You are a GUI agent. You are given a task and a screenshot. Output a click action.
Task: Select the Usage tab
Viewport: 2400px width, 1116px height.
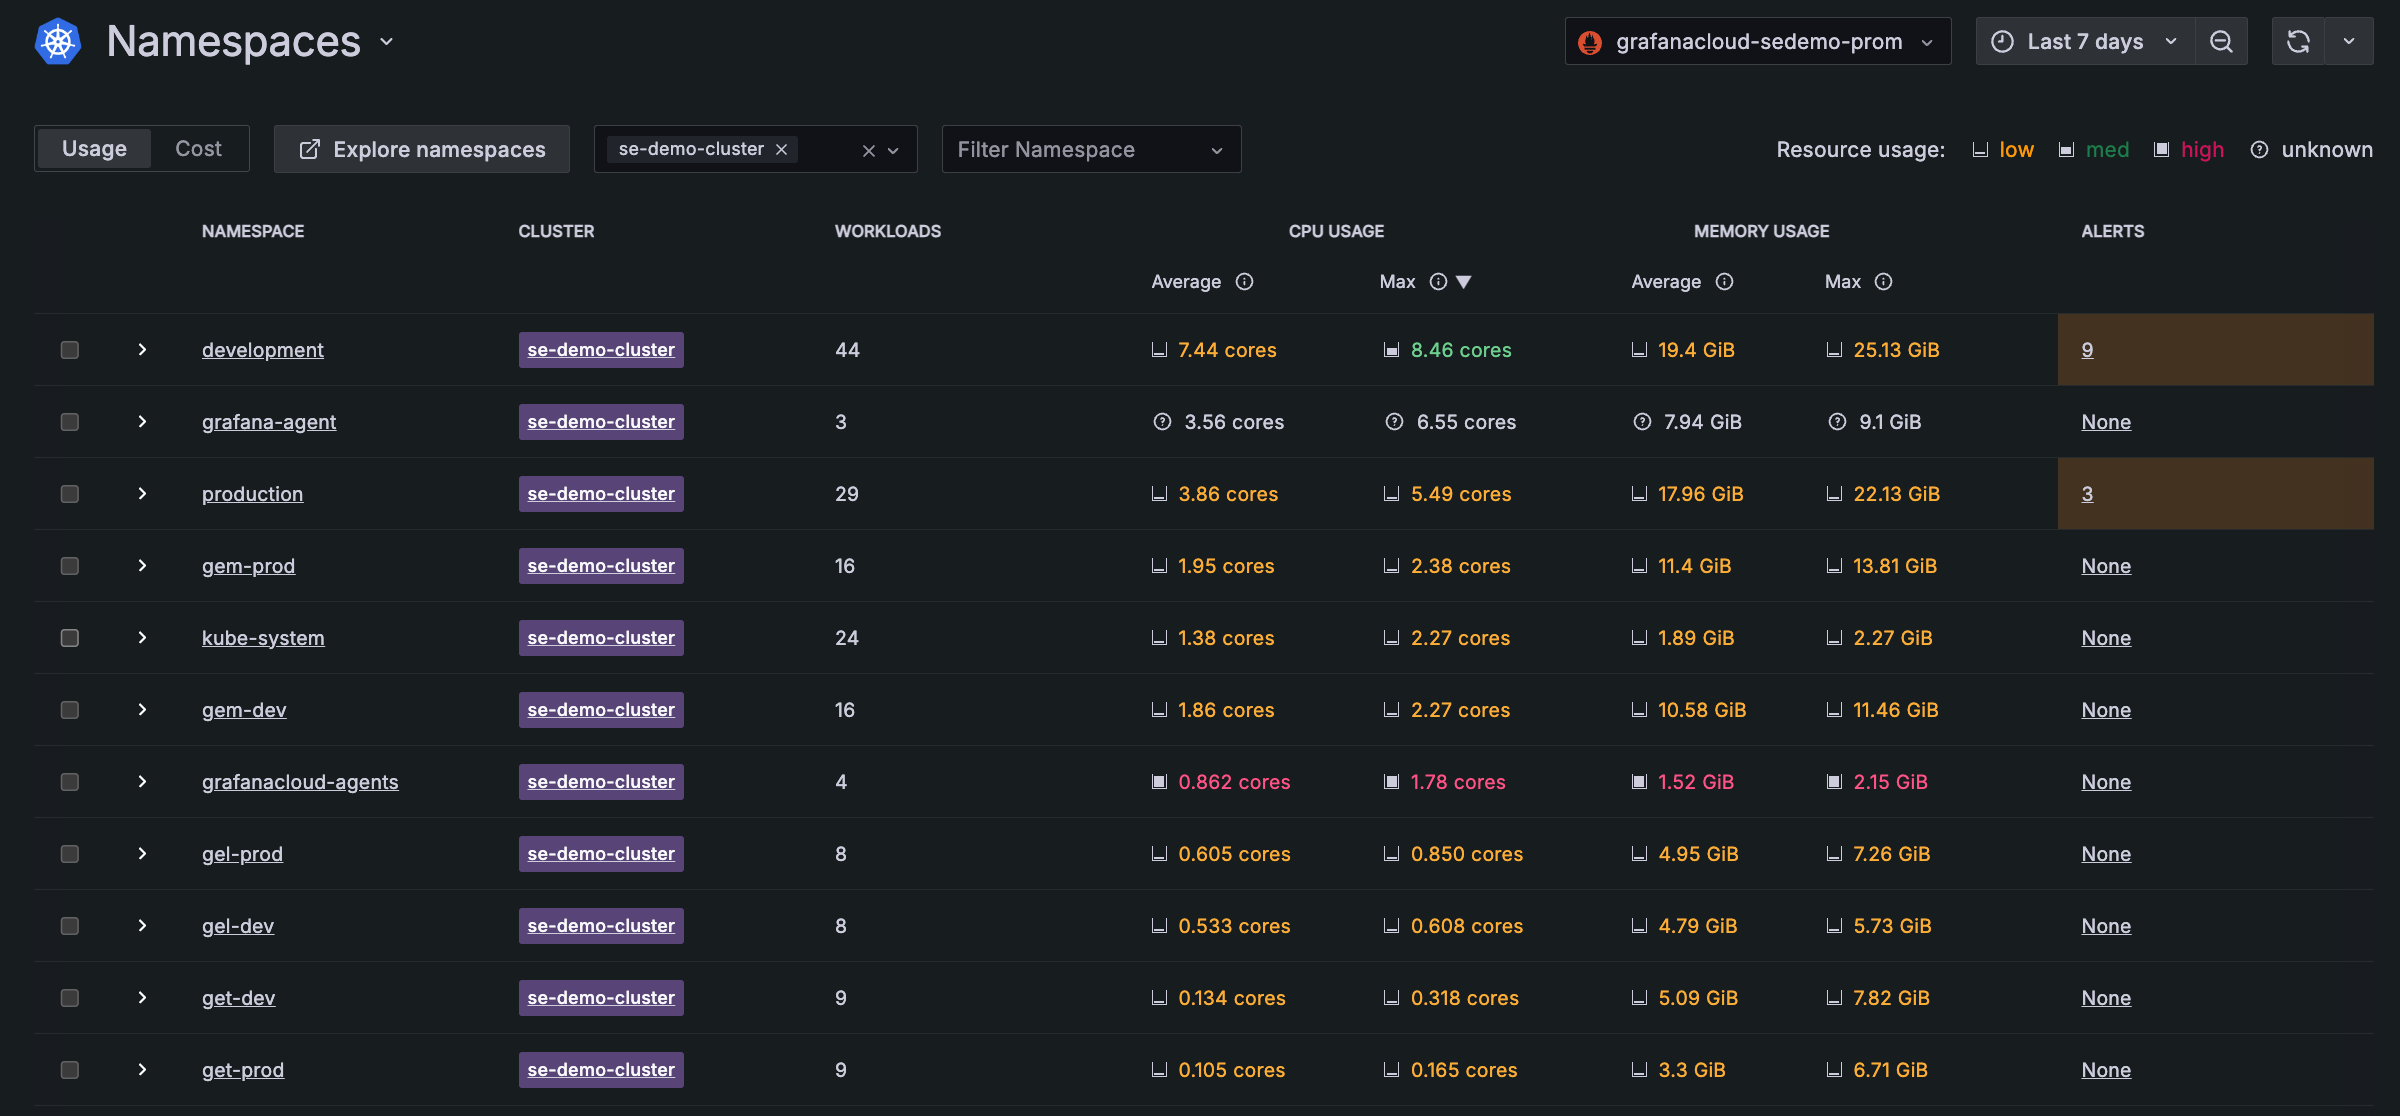94,149
